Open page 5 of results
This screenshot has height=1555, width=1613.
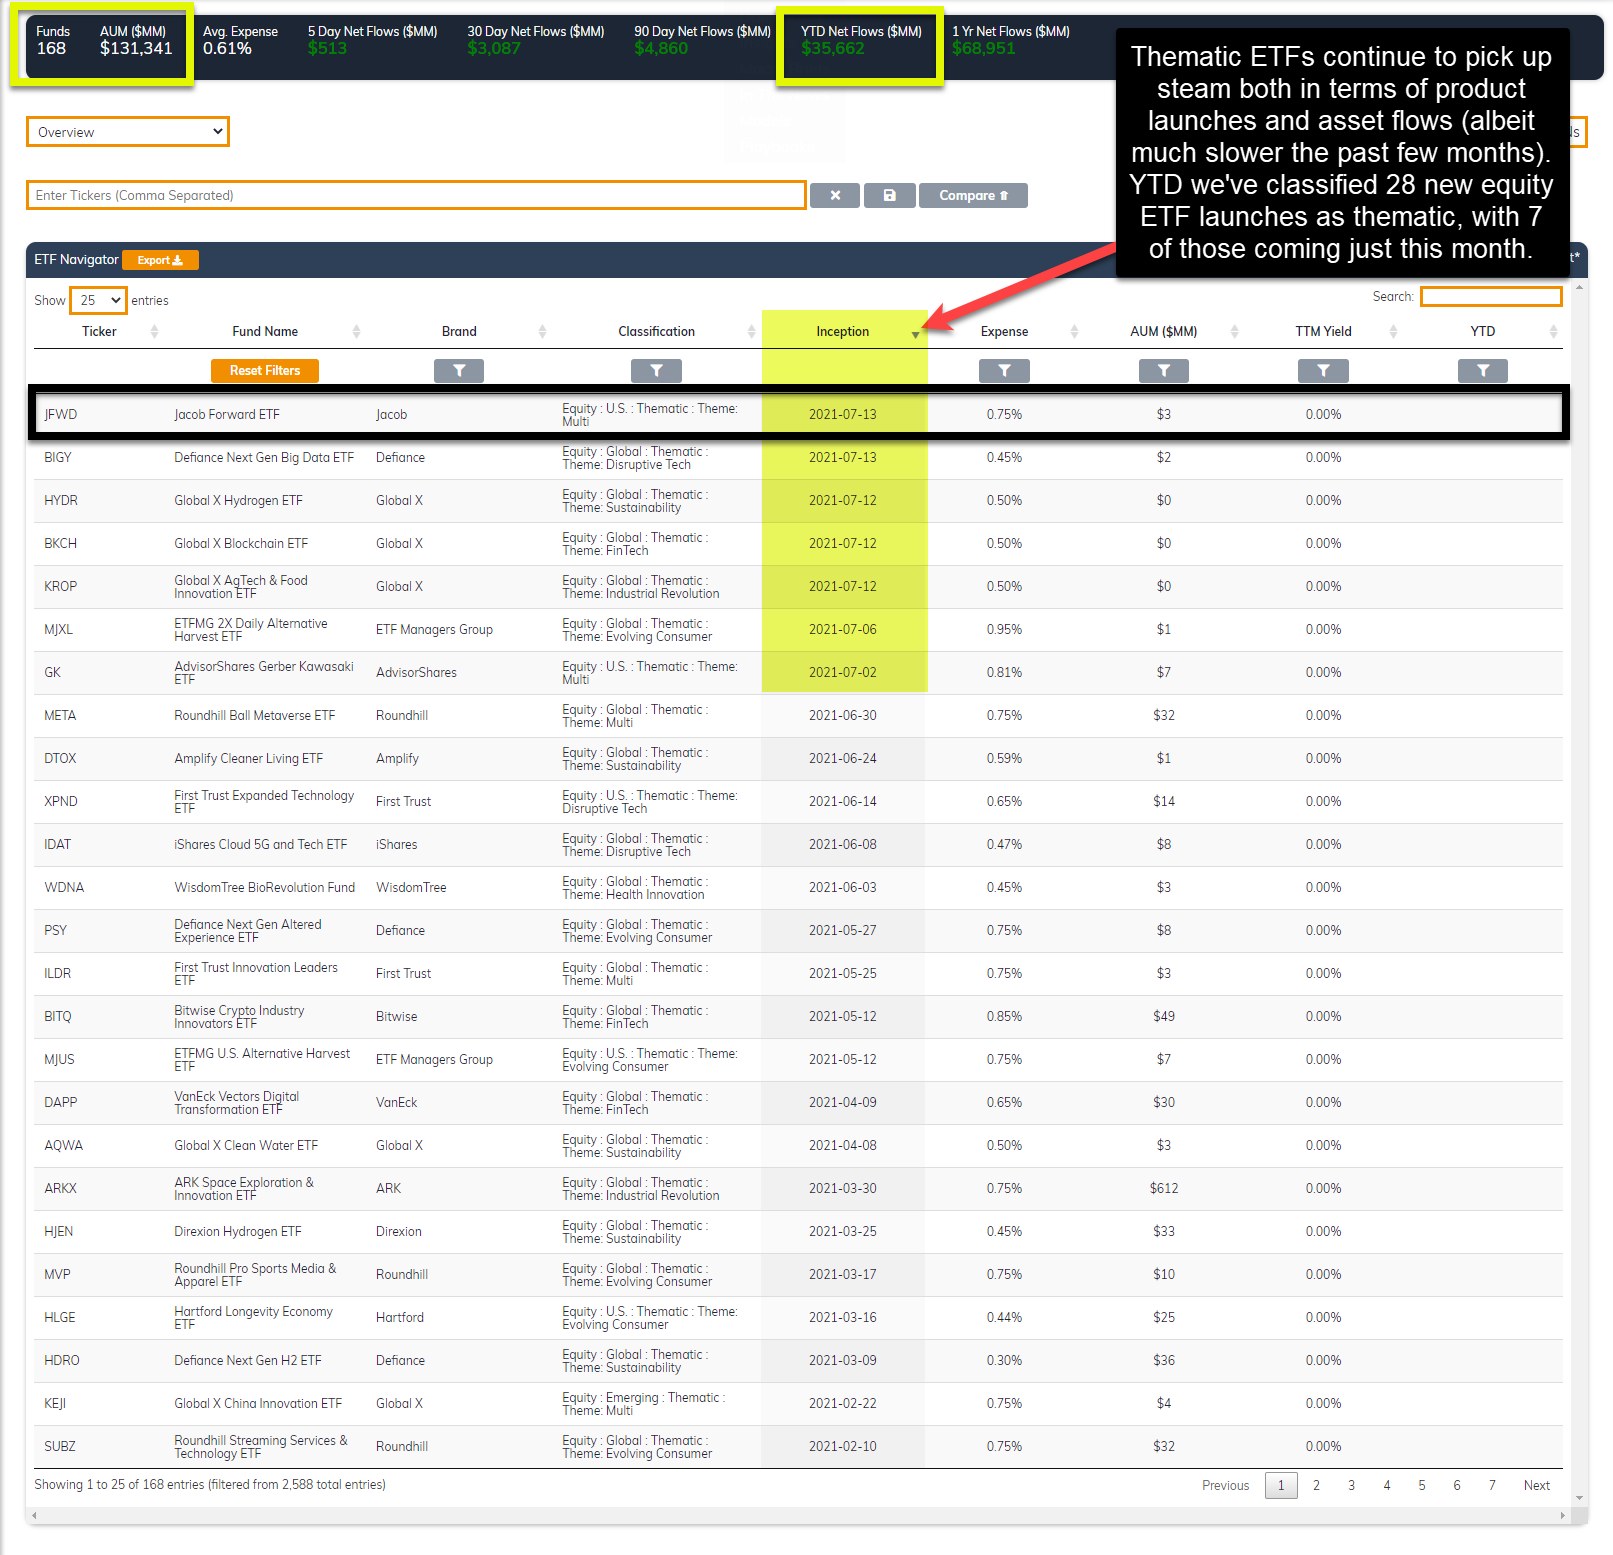pos(1421,1486)
